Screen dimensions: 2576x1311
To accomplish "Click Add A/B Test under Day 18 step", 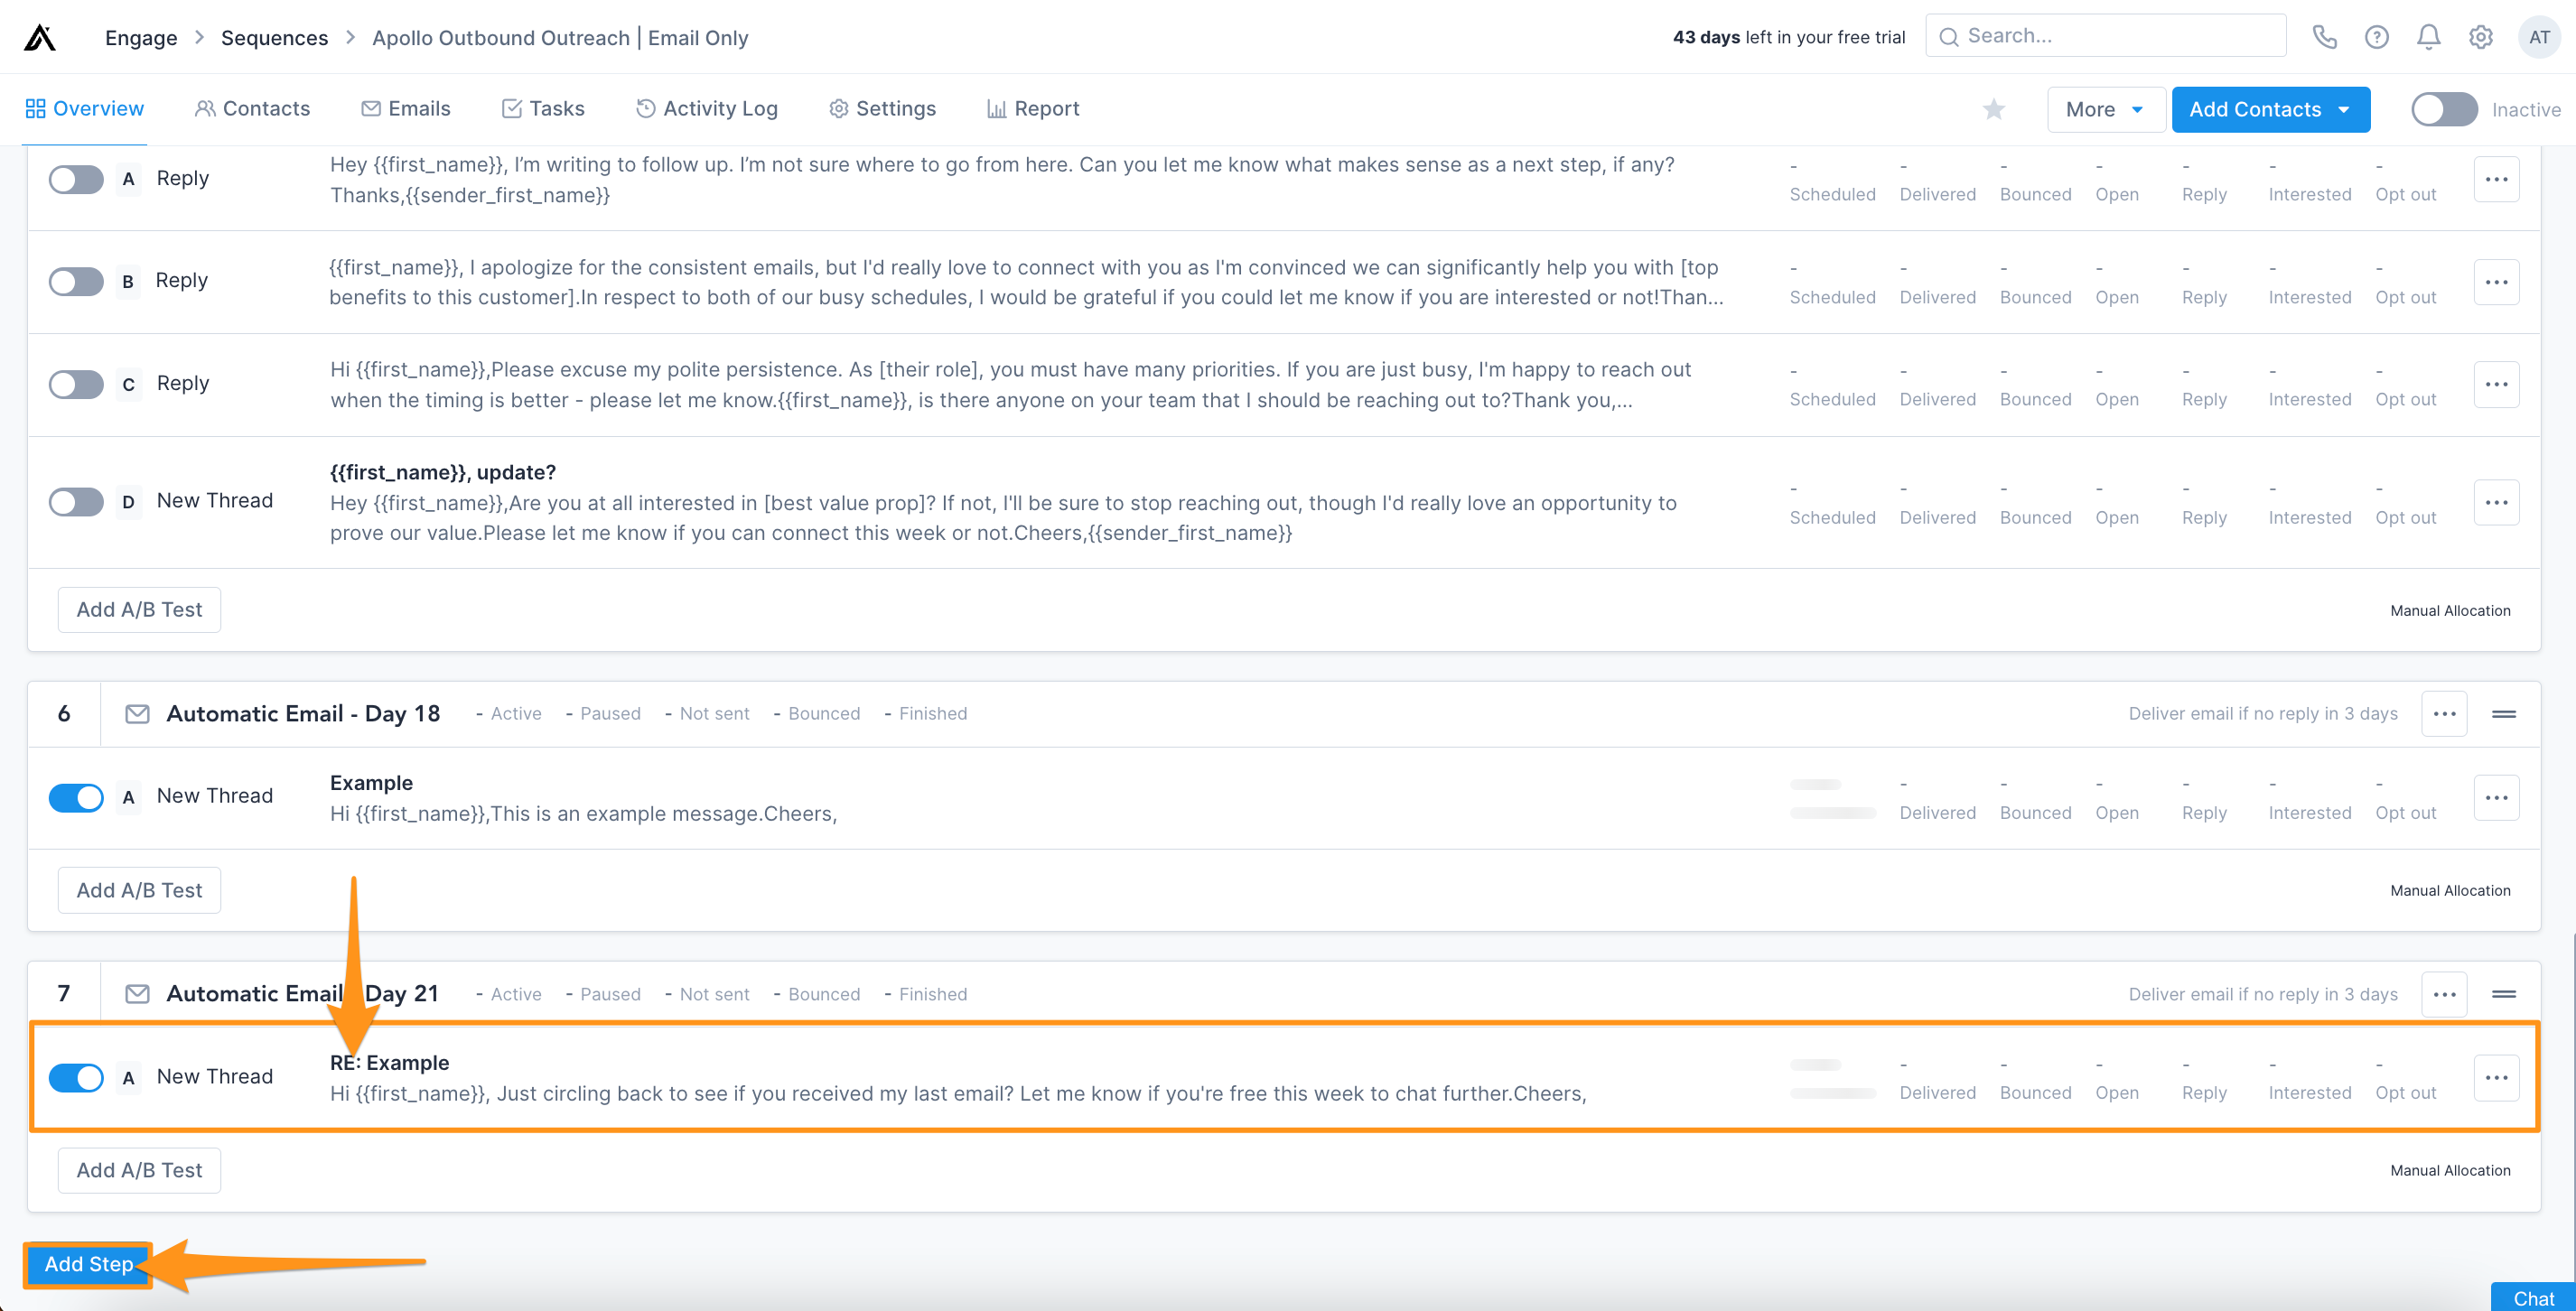I will click(x=139, y=890).
